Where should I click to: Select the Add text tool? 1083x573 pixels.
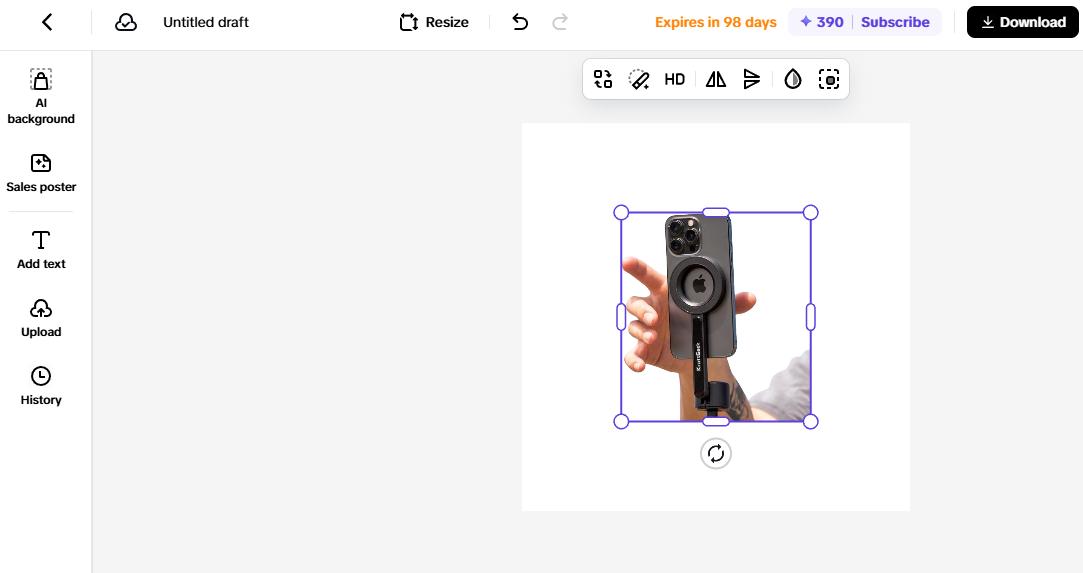pos(41,250)
